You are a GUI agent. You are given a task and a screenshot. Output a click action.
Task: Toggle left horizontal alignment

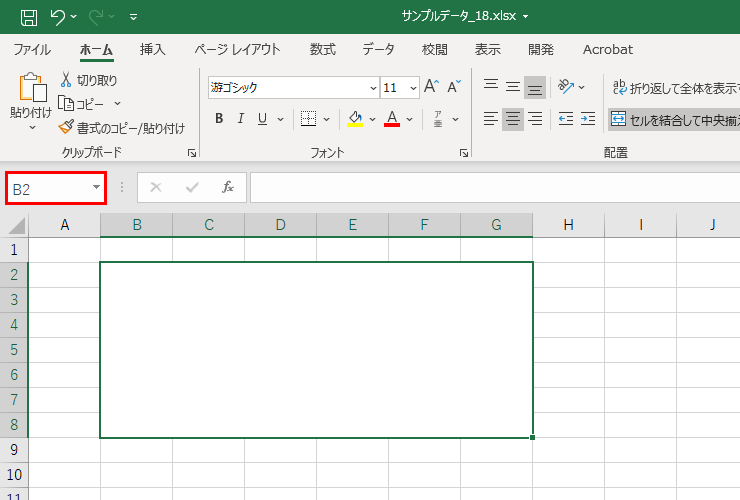(491, 119)
